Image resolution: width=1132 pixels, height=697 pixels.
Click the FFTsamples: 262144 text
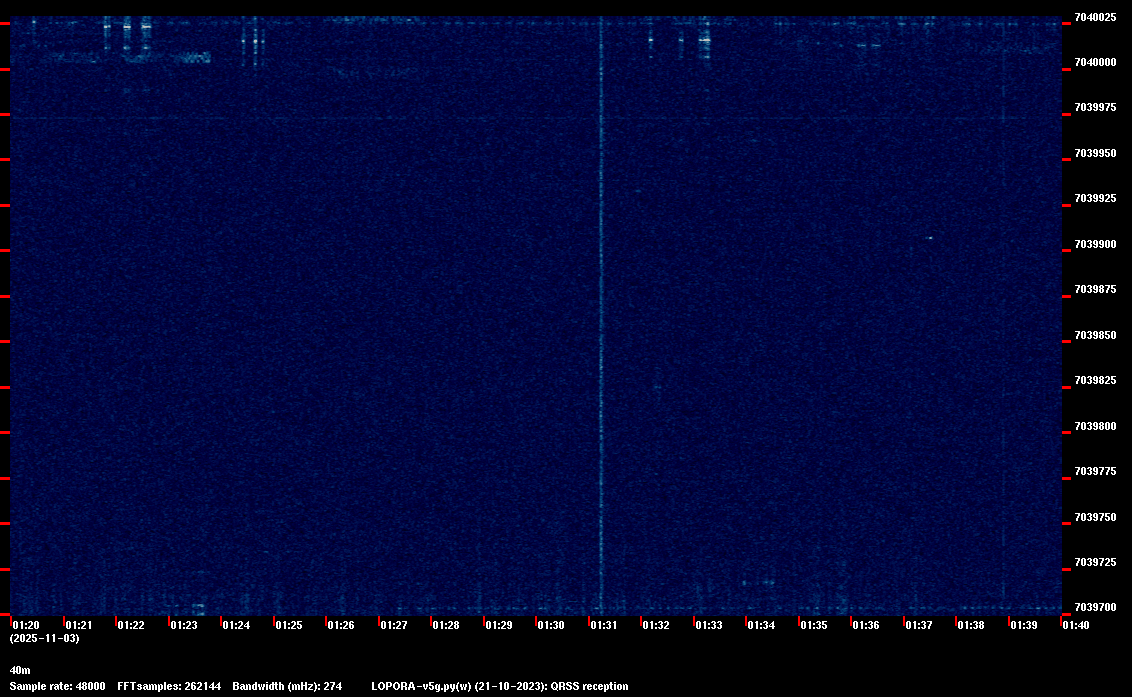(169, 687)
